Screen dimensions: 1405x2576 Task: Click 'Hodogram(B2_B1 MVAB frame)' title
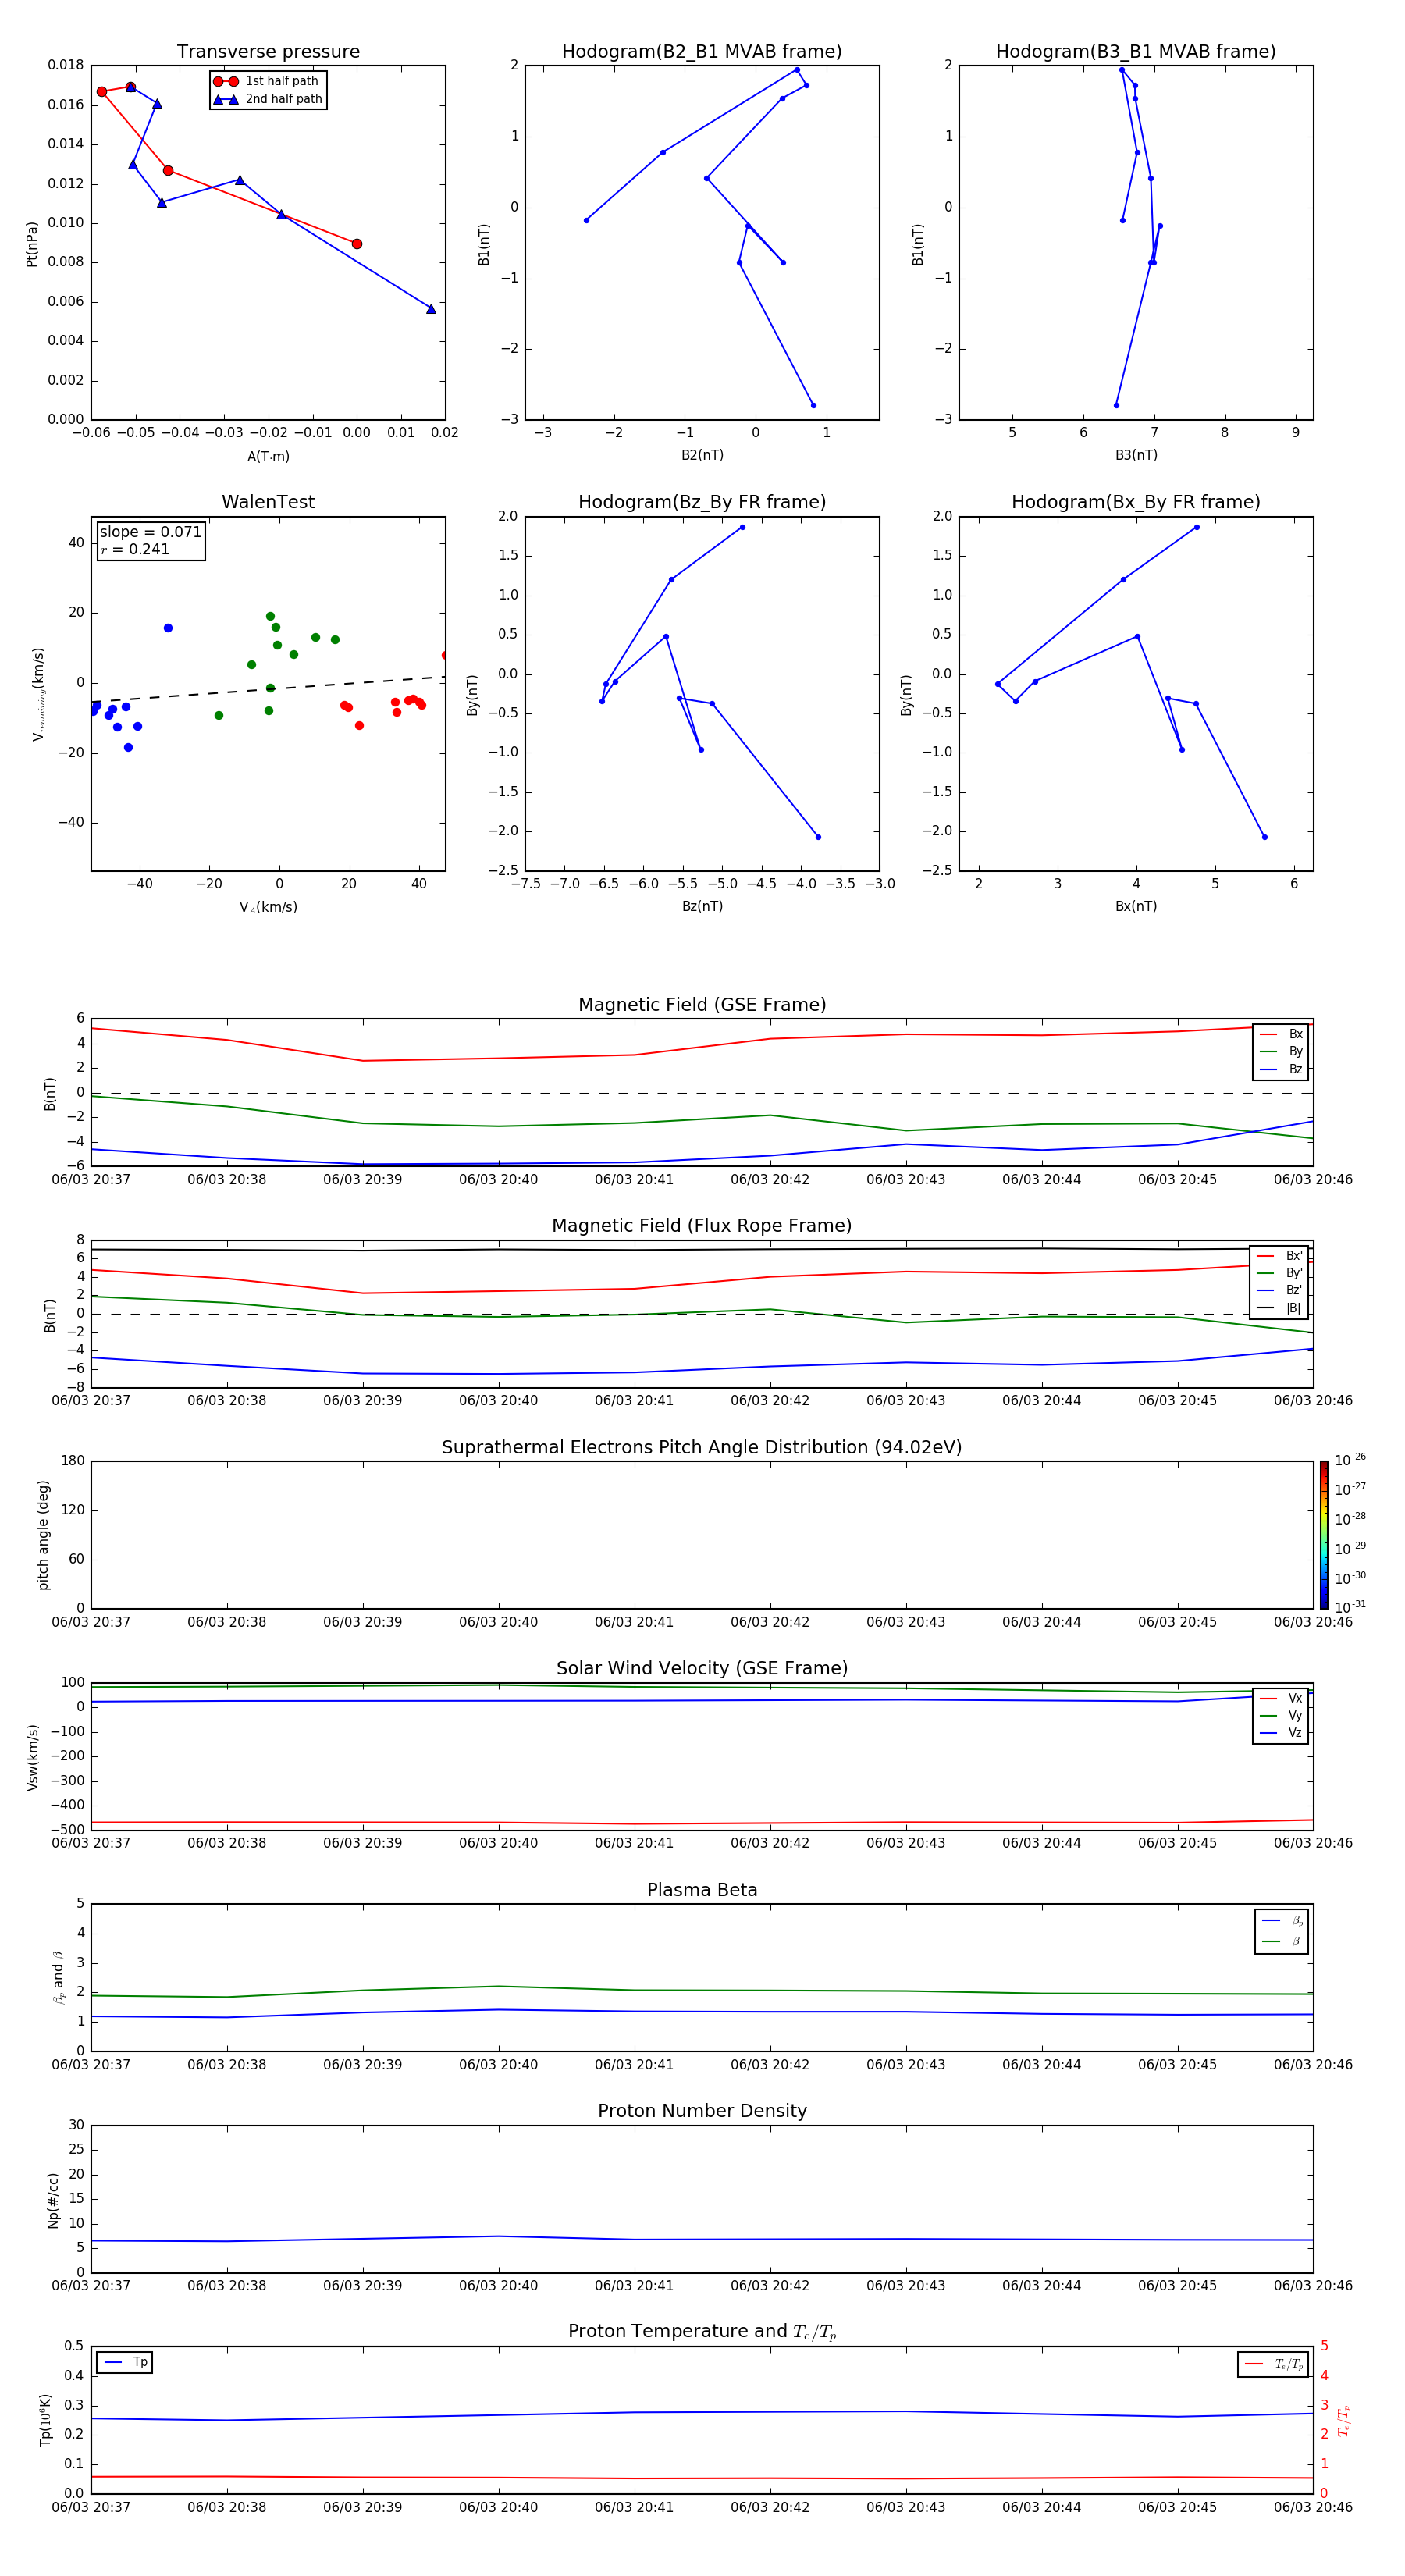pyautogui.click(x=702, y=51)
